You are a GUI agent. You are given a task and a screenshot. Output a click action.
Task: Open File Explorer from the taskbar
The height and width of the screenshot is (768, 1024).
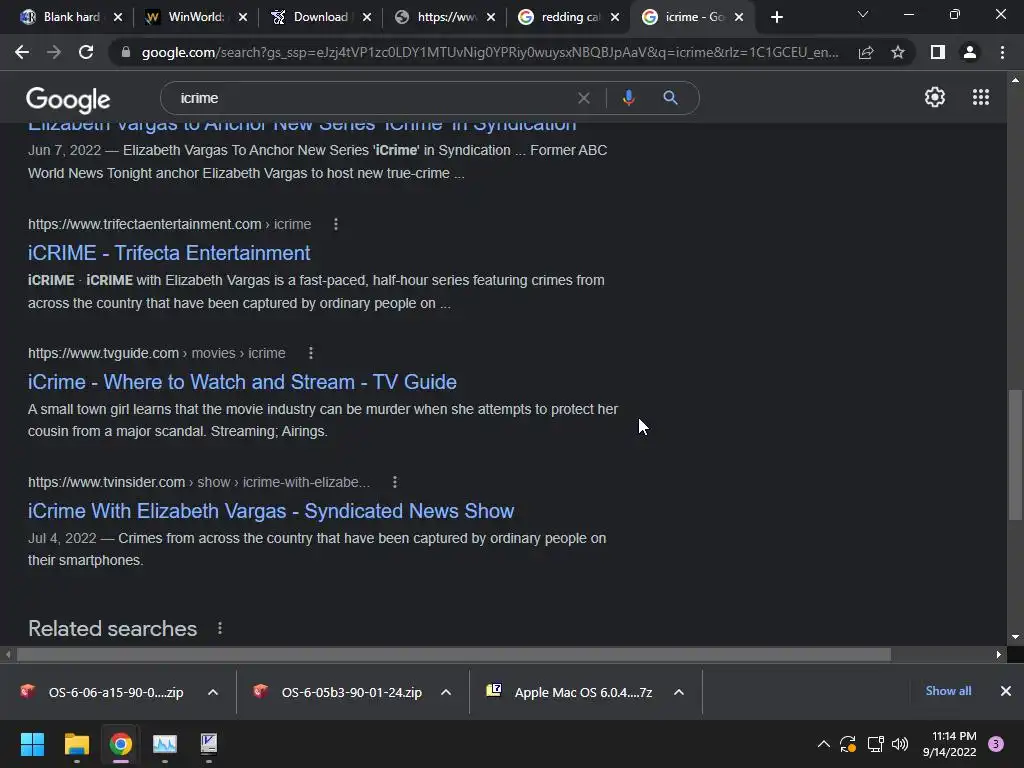tap(76, 744)
